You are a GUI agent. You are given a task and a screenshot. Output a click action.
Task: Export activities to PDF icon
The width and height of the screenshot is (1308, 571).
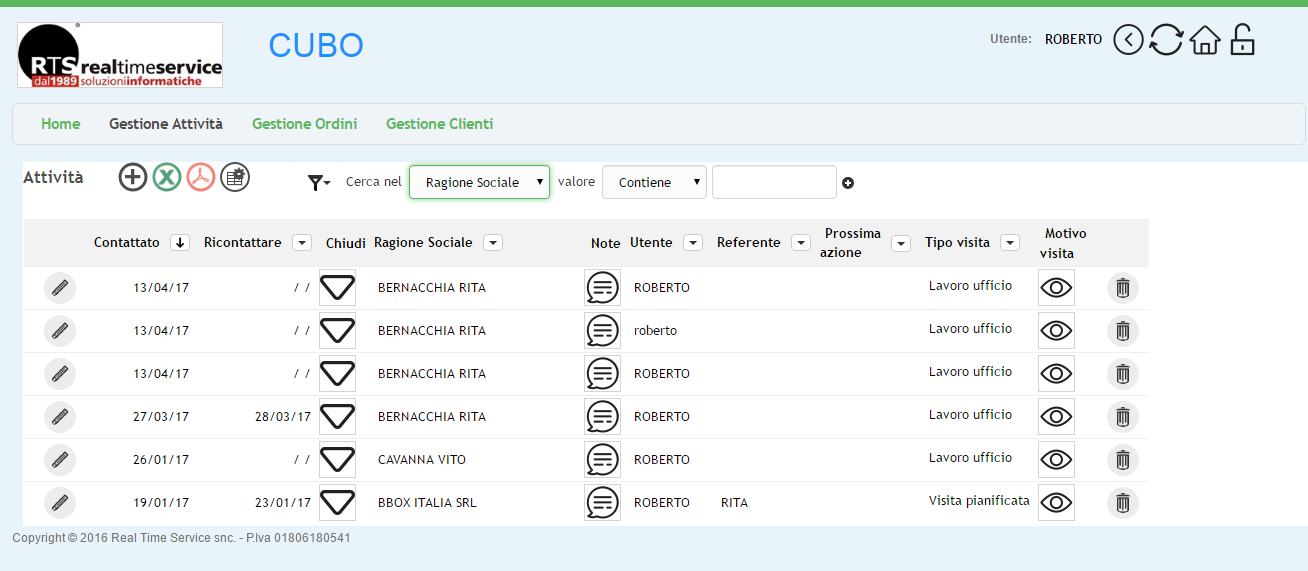(x=201, y=177)
